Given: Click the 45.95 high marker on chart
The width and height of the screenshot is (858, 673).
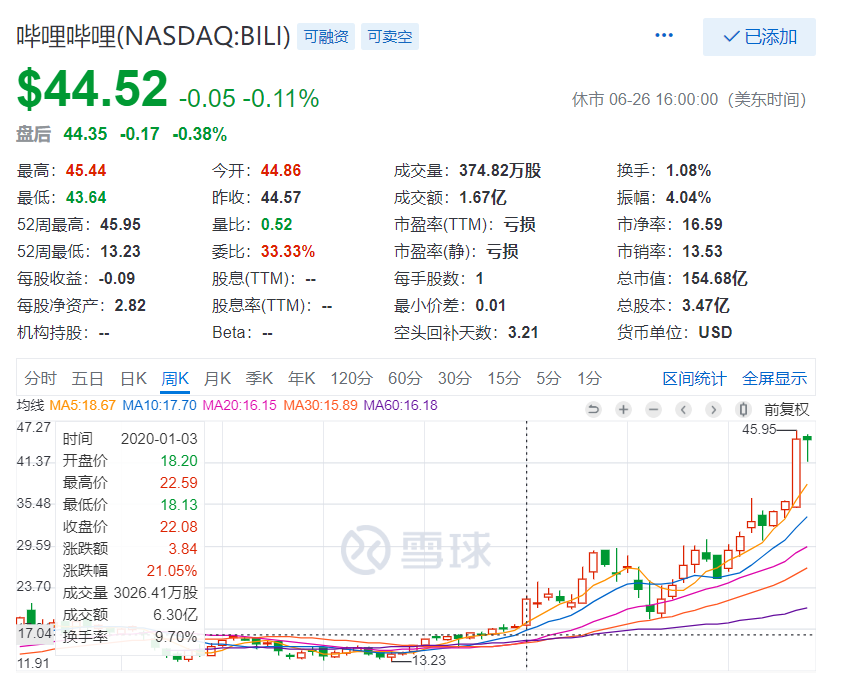Looking at the screenshot, I should coord(759,430).
